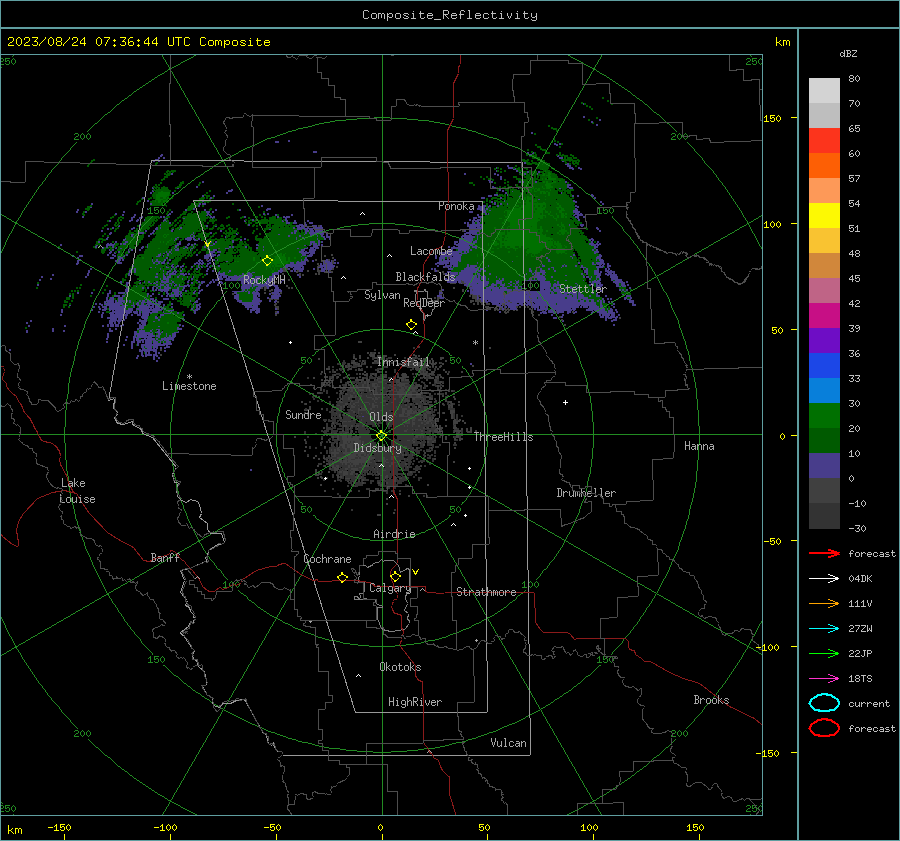This screenshot has height=841, width=900.
Task: Click the Composite_Reflectivity title
Action: (450, 15)
